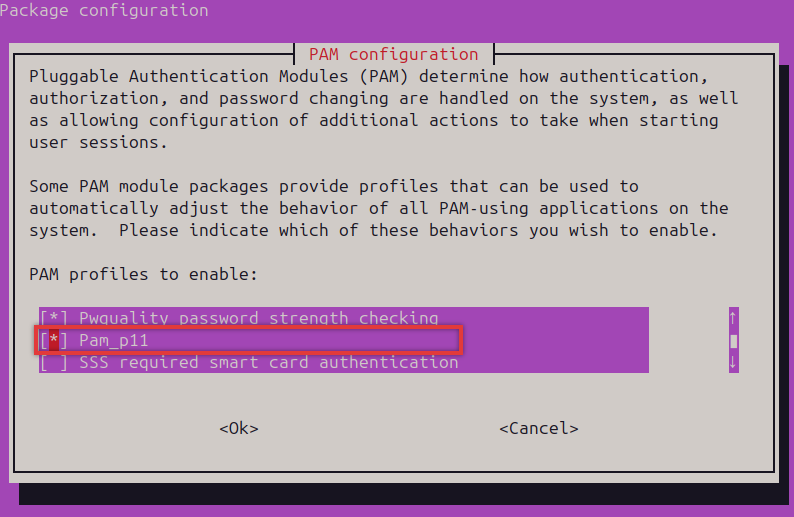Click the 'PAM profiles to enable:' label

click(143, 274)
